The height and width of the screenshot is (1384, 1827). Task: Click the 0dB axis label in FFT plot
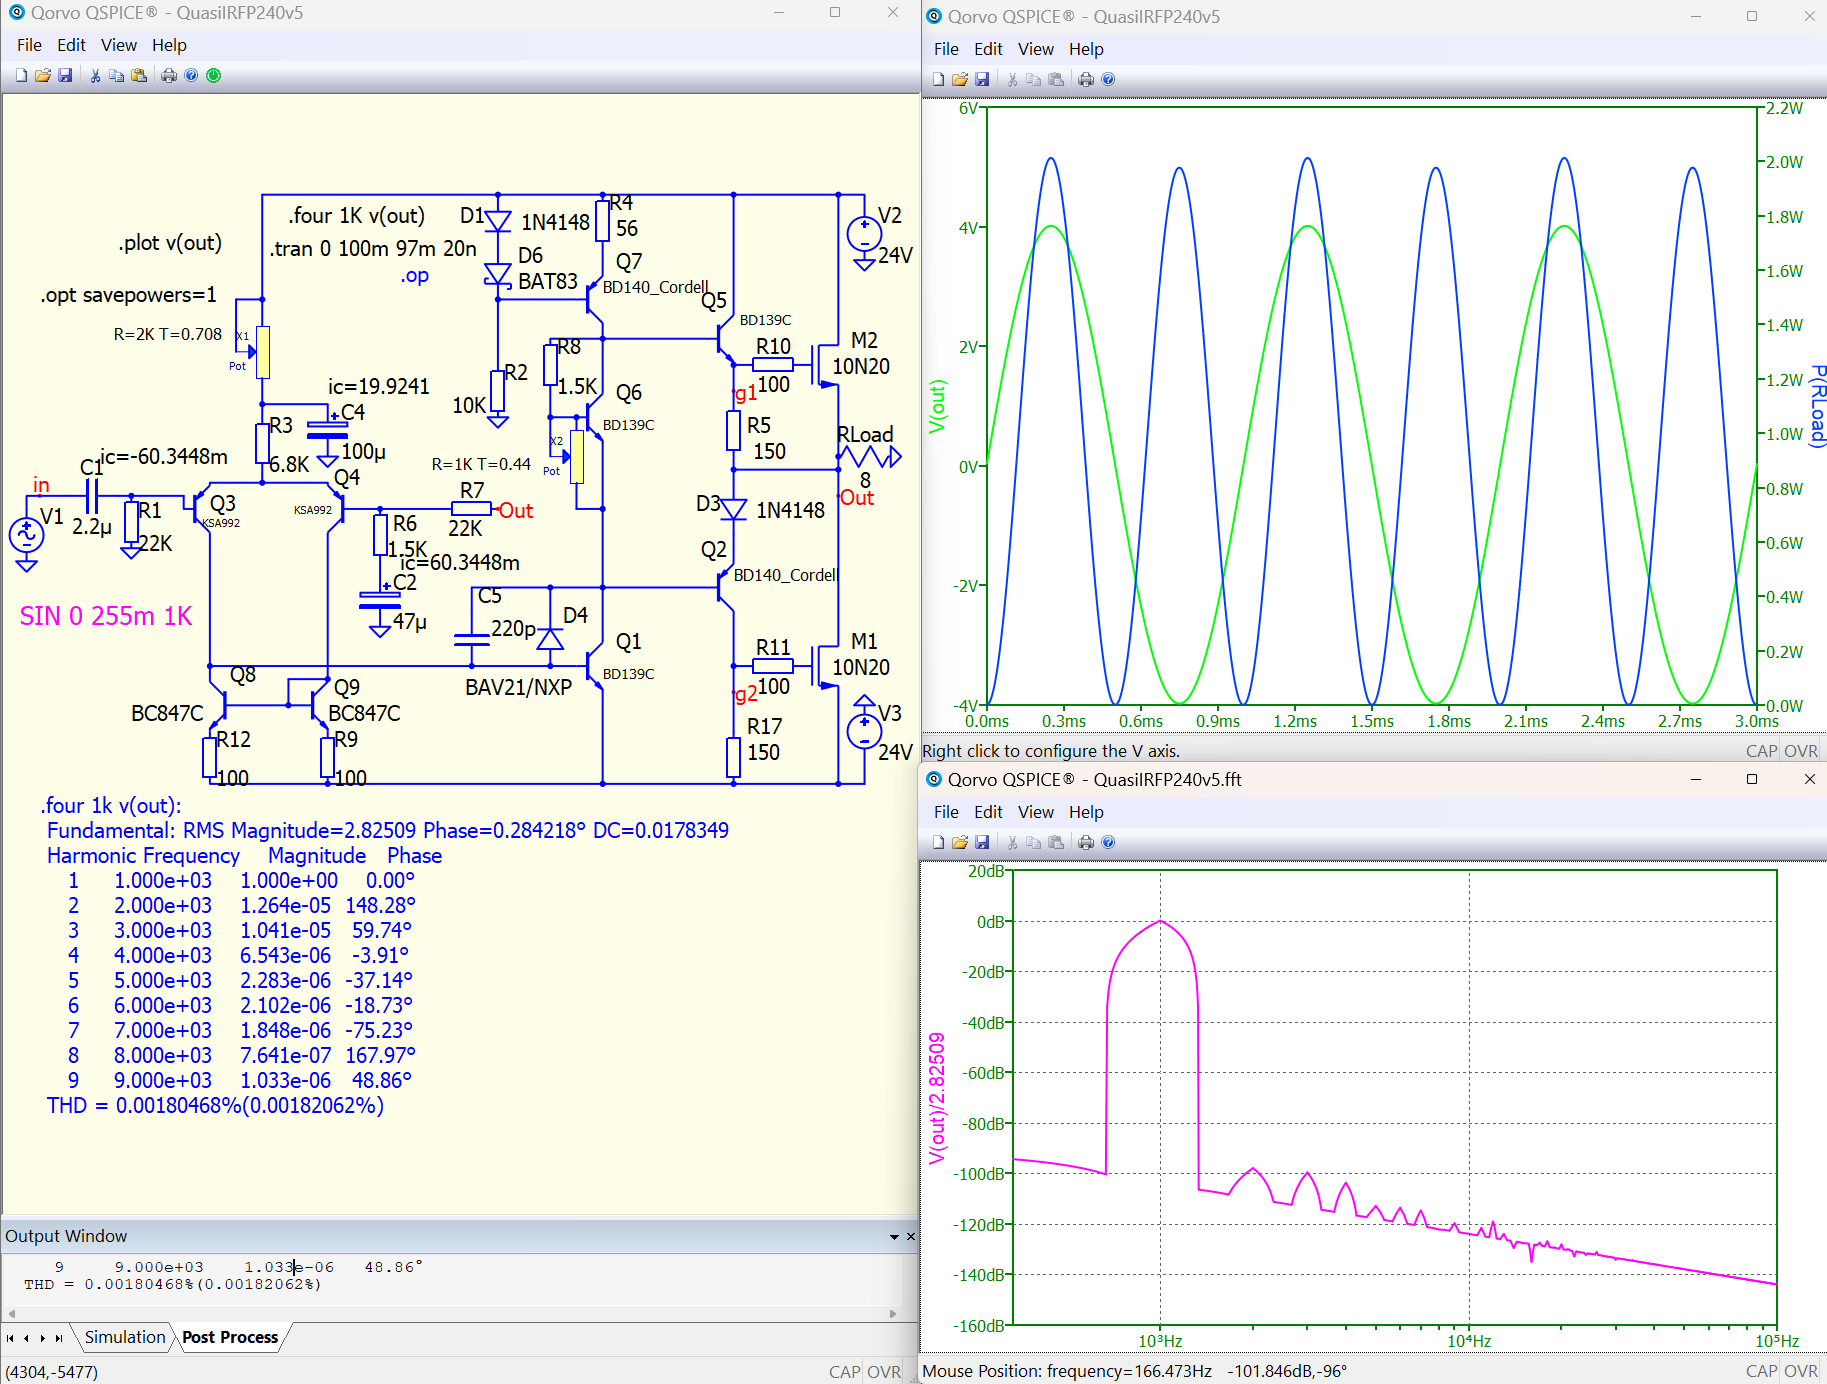991,921
